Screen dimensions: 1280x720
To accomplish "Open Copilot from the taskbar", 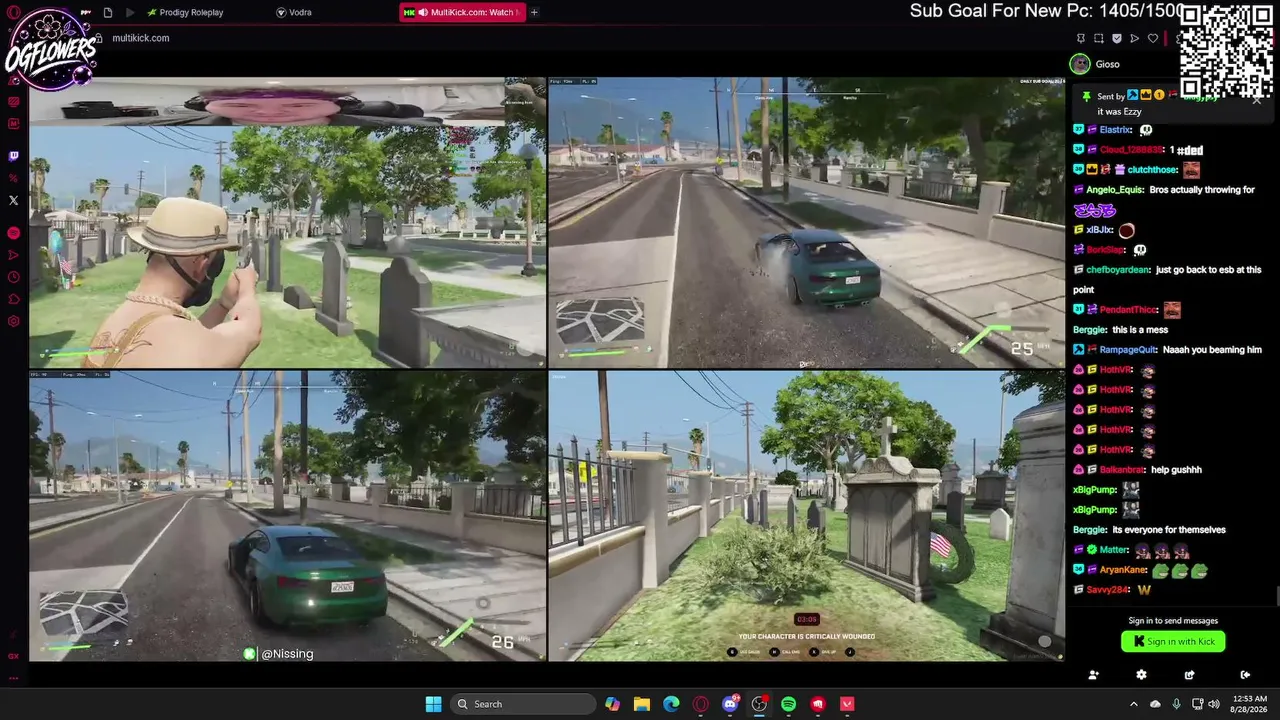I will pos(612,704).
